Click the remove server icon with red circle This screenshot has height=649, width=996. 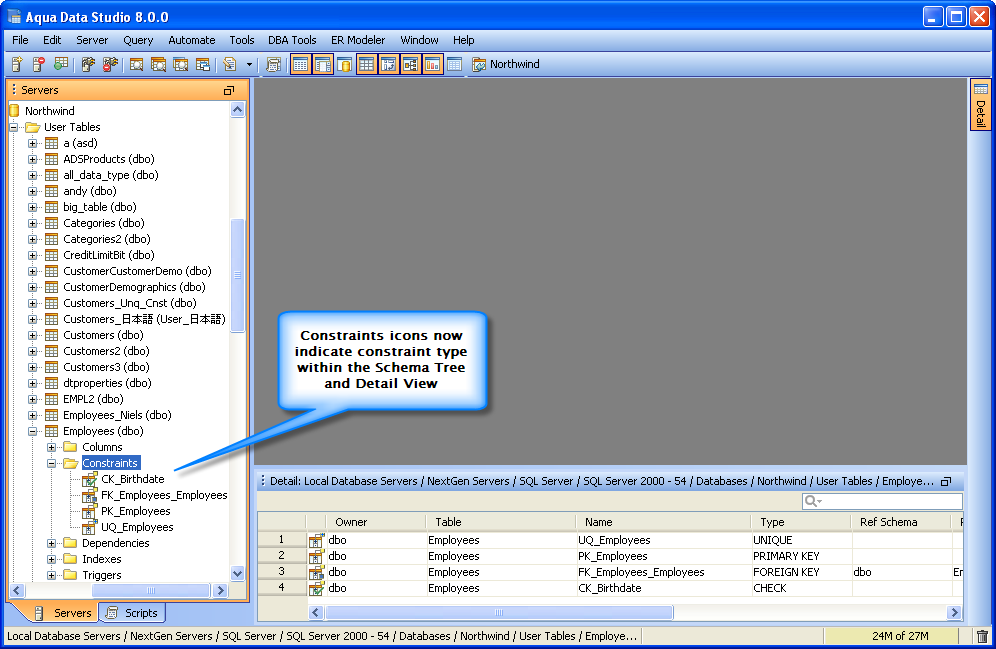coord(39,64)
